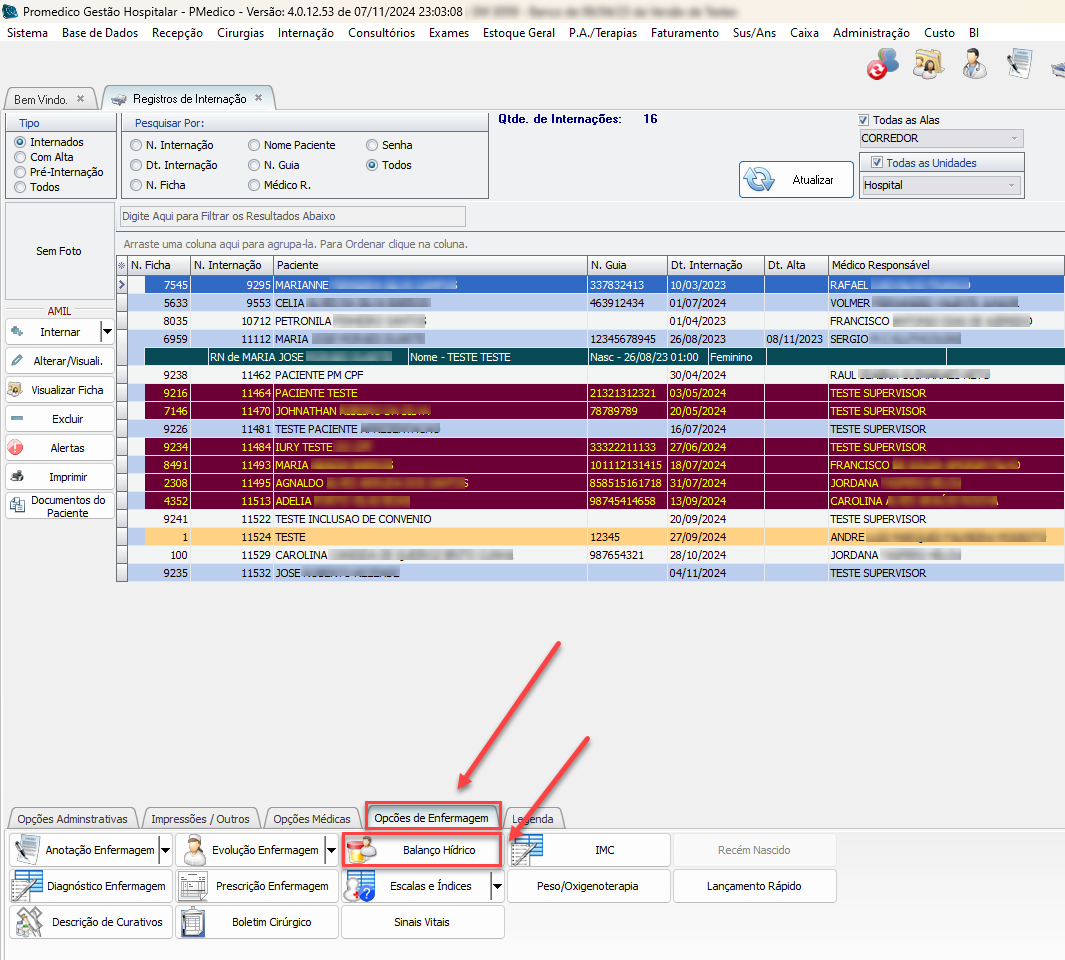1065x960 pixels.
Task: Select Nome Paciente search option
Action: click(x=255, y=145)
